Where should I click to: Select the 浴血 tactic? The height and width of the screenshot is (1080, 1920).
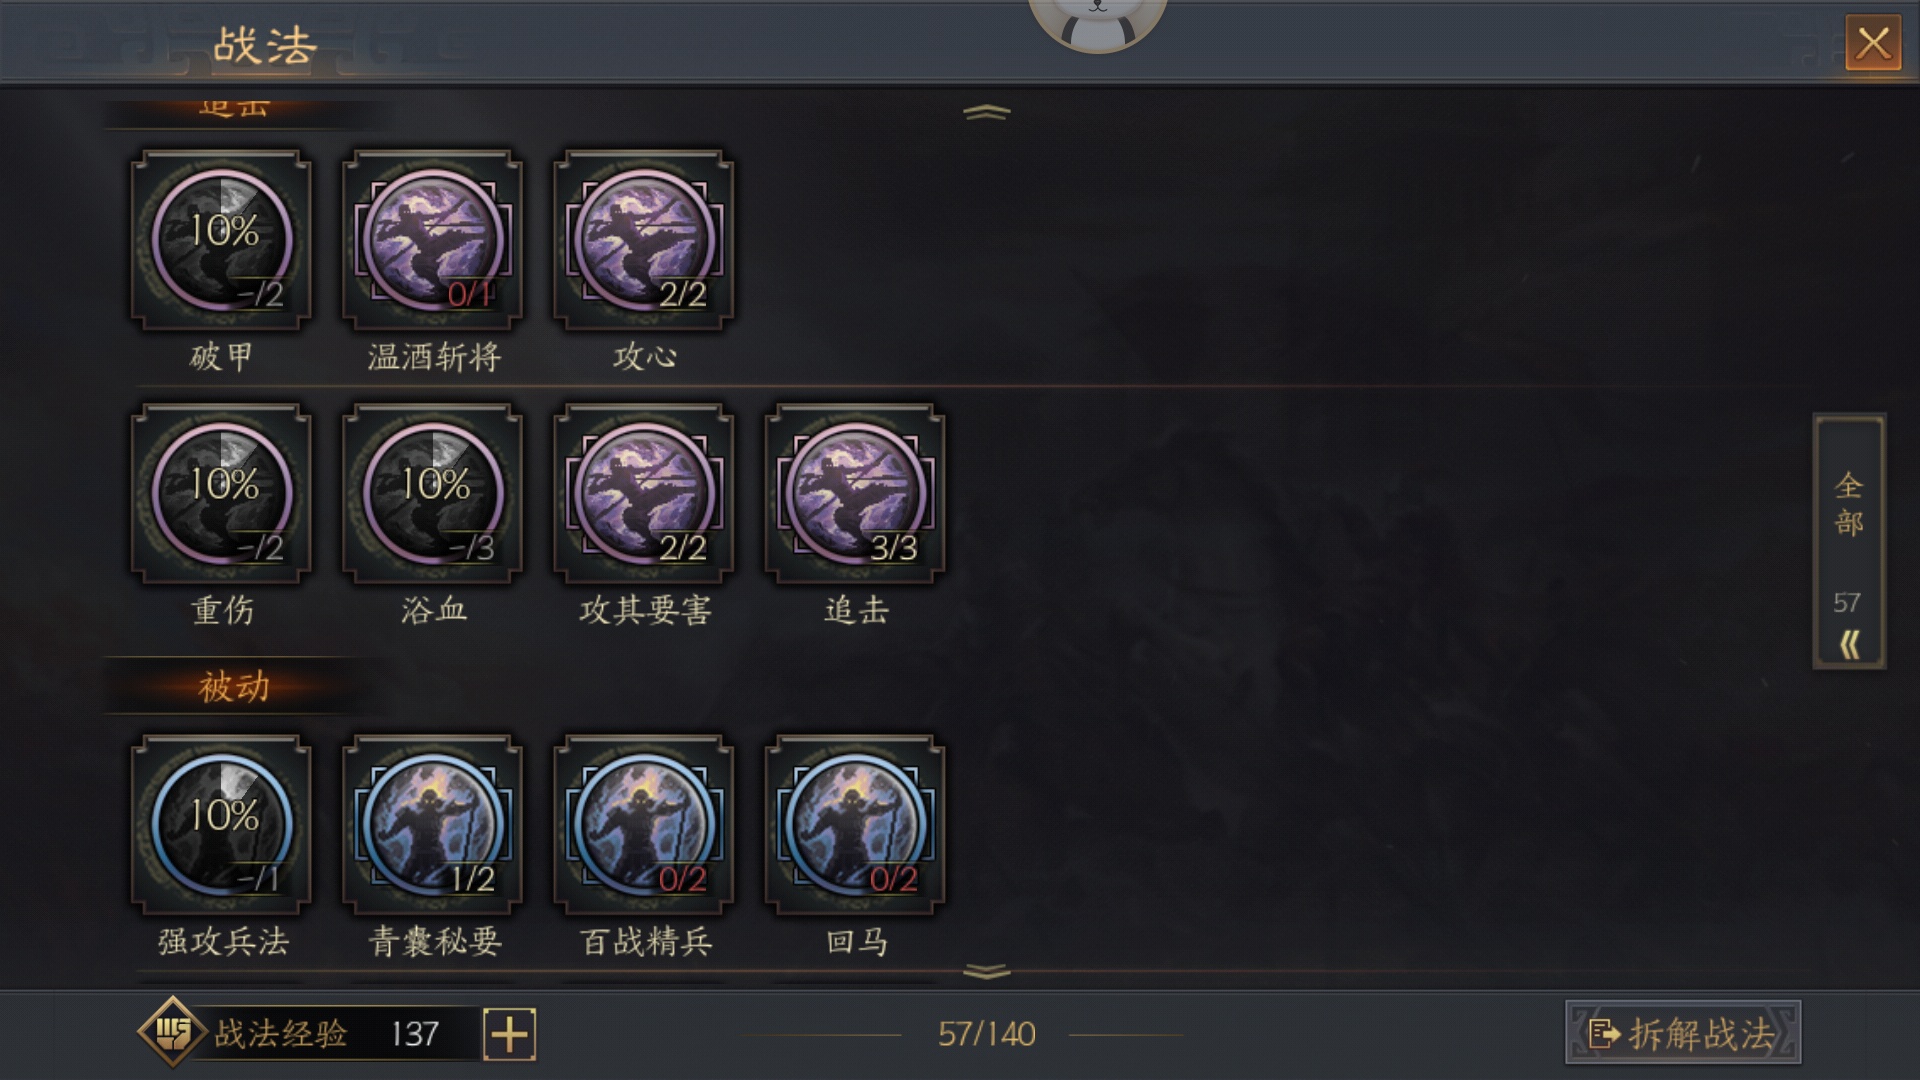(432, 494)
